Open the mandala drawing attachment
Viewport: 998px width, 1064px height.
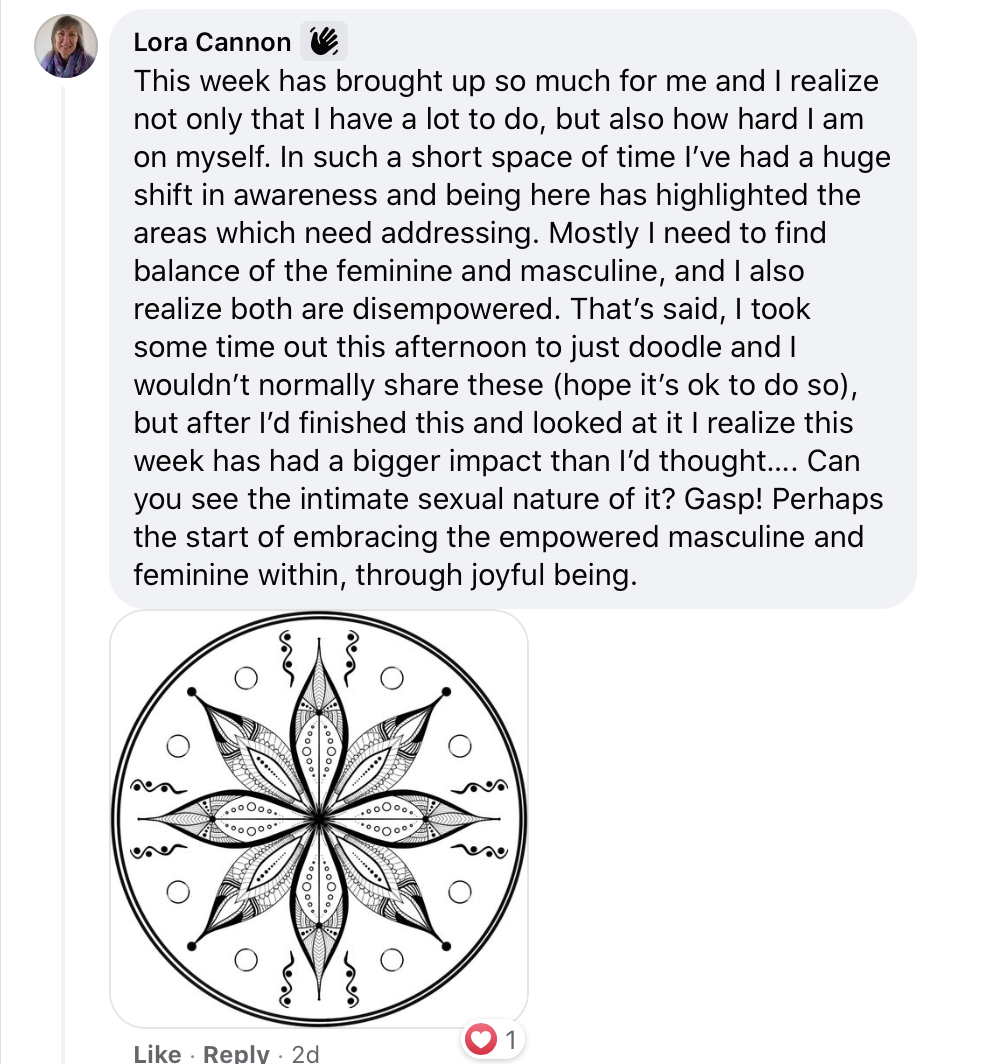click(x=318, y=818)
